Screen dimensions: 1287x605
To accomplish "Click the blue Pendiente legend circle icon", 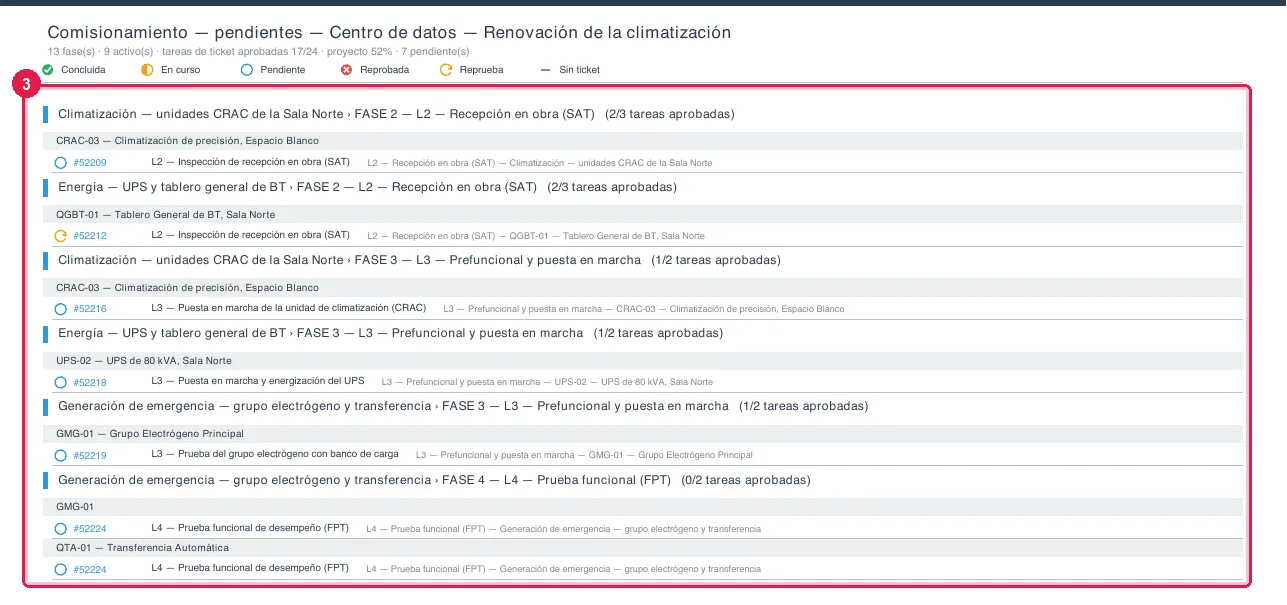I will [247, 70].
